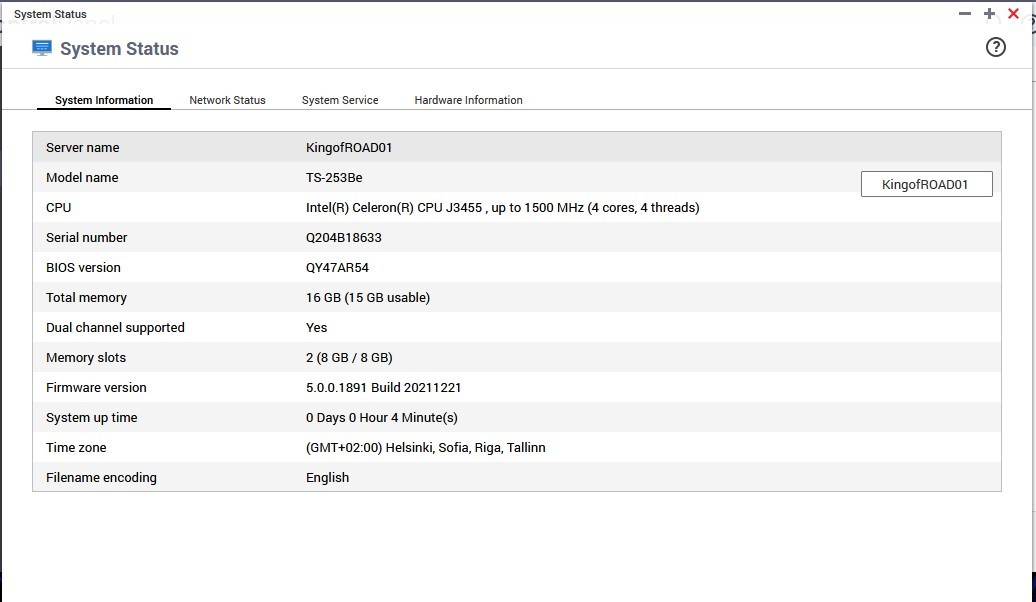Click the Filename encoding English value

point(327,477)
